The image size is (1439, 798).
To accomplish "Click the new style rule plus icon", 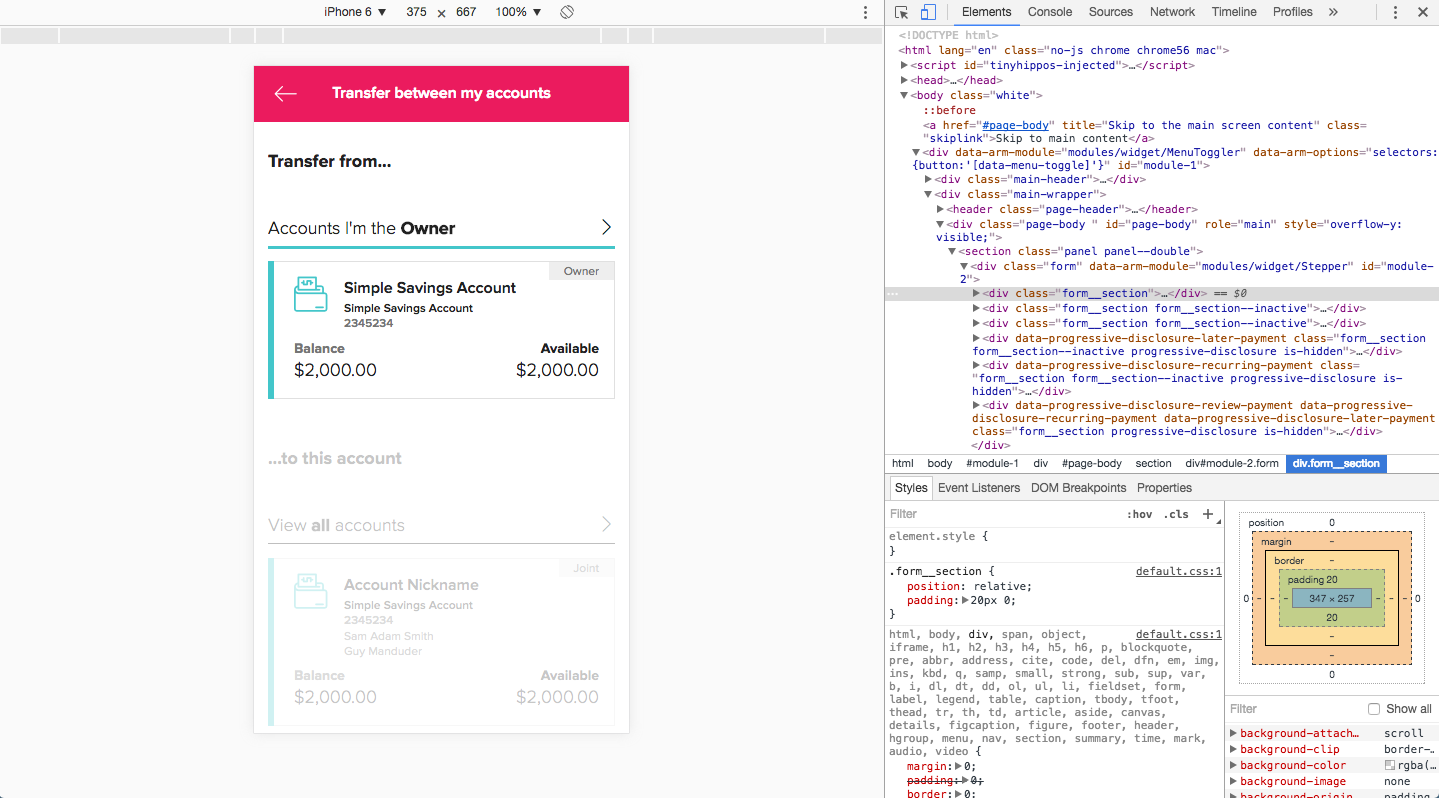I will click(x=1208, y=514).
